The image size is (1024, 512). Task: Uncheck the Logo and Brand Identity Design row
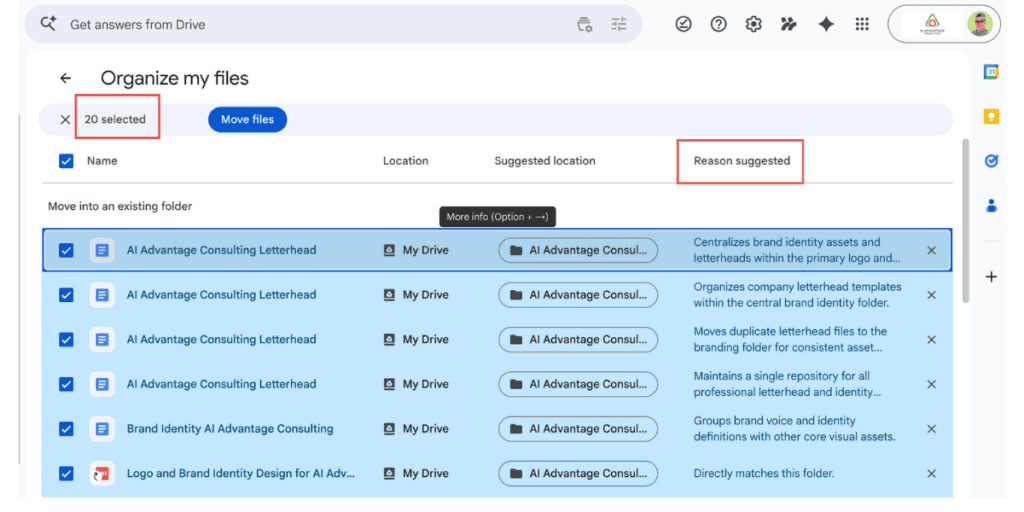(x=66, y=473)
